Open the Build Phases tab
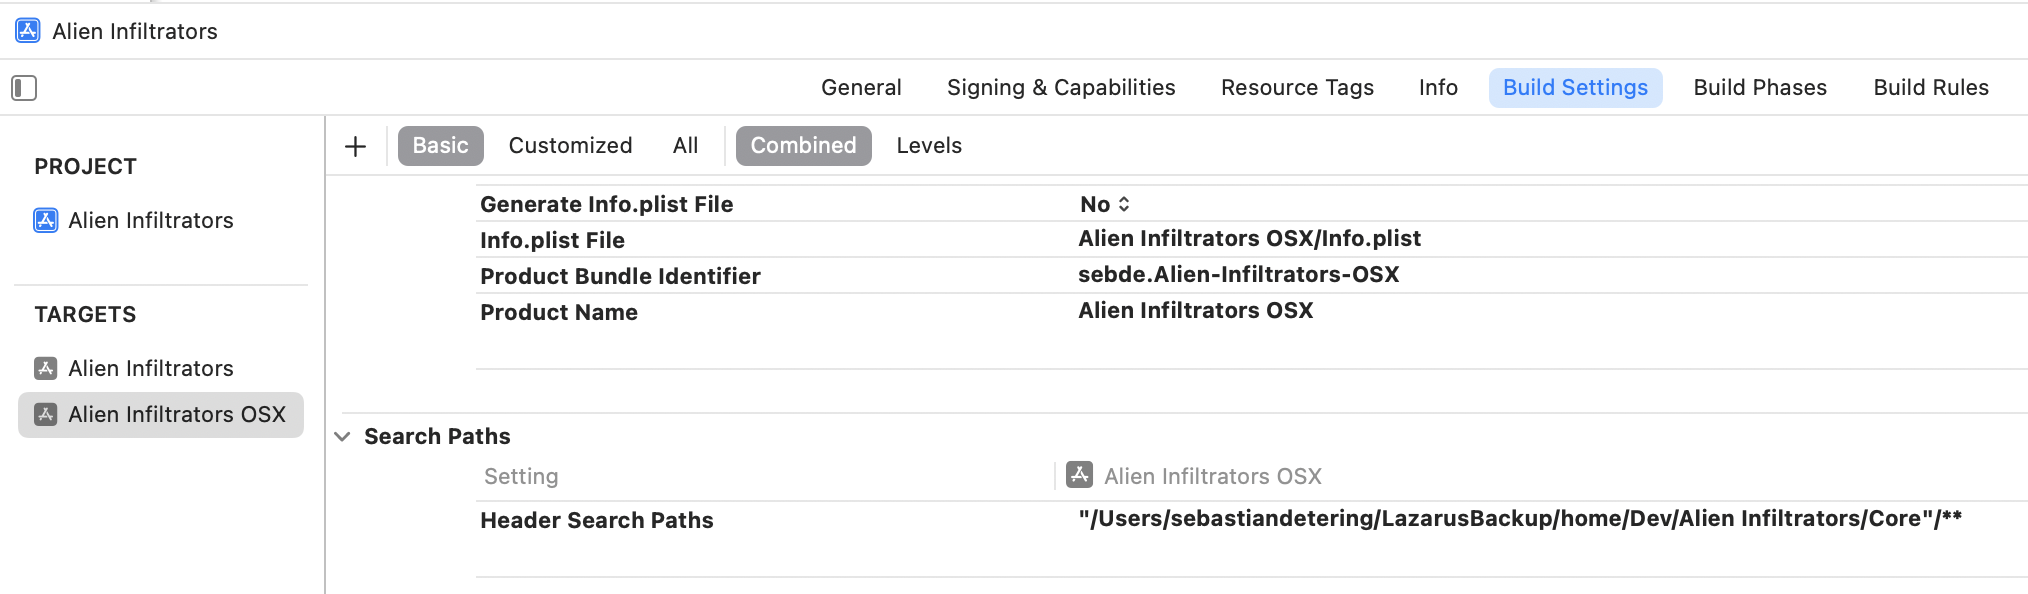Image resolution: width=2028 pixels, height=594 pixels. pos(1759,88)
